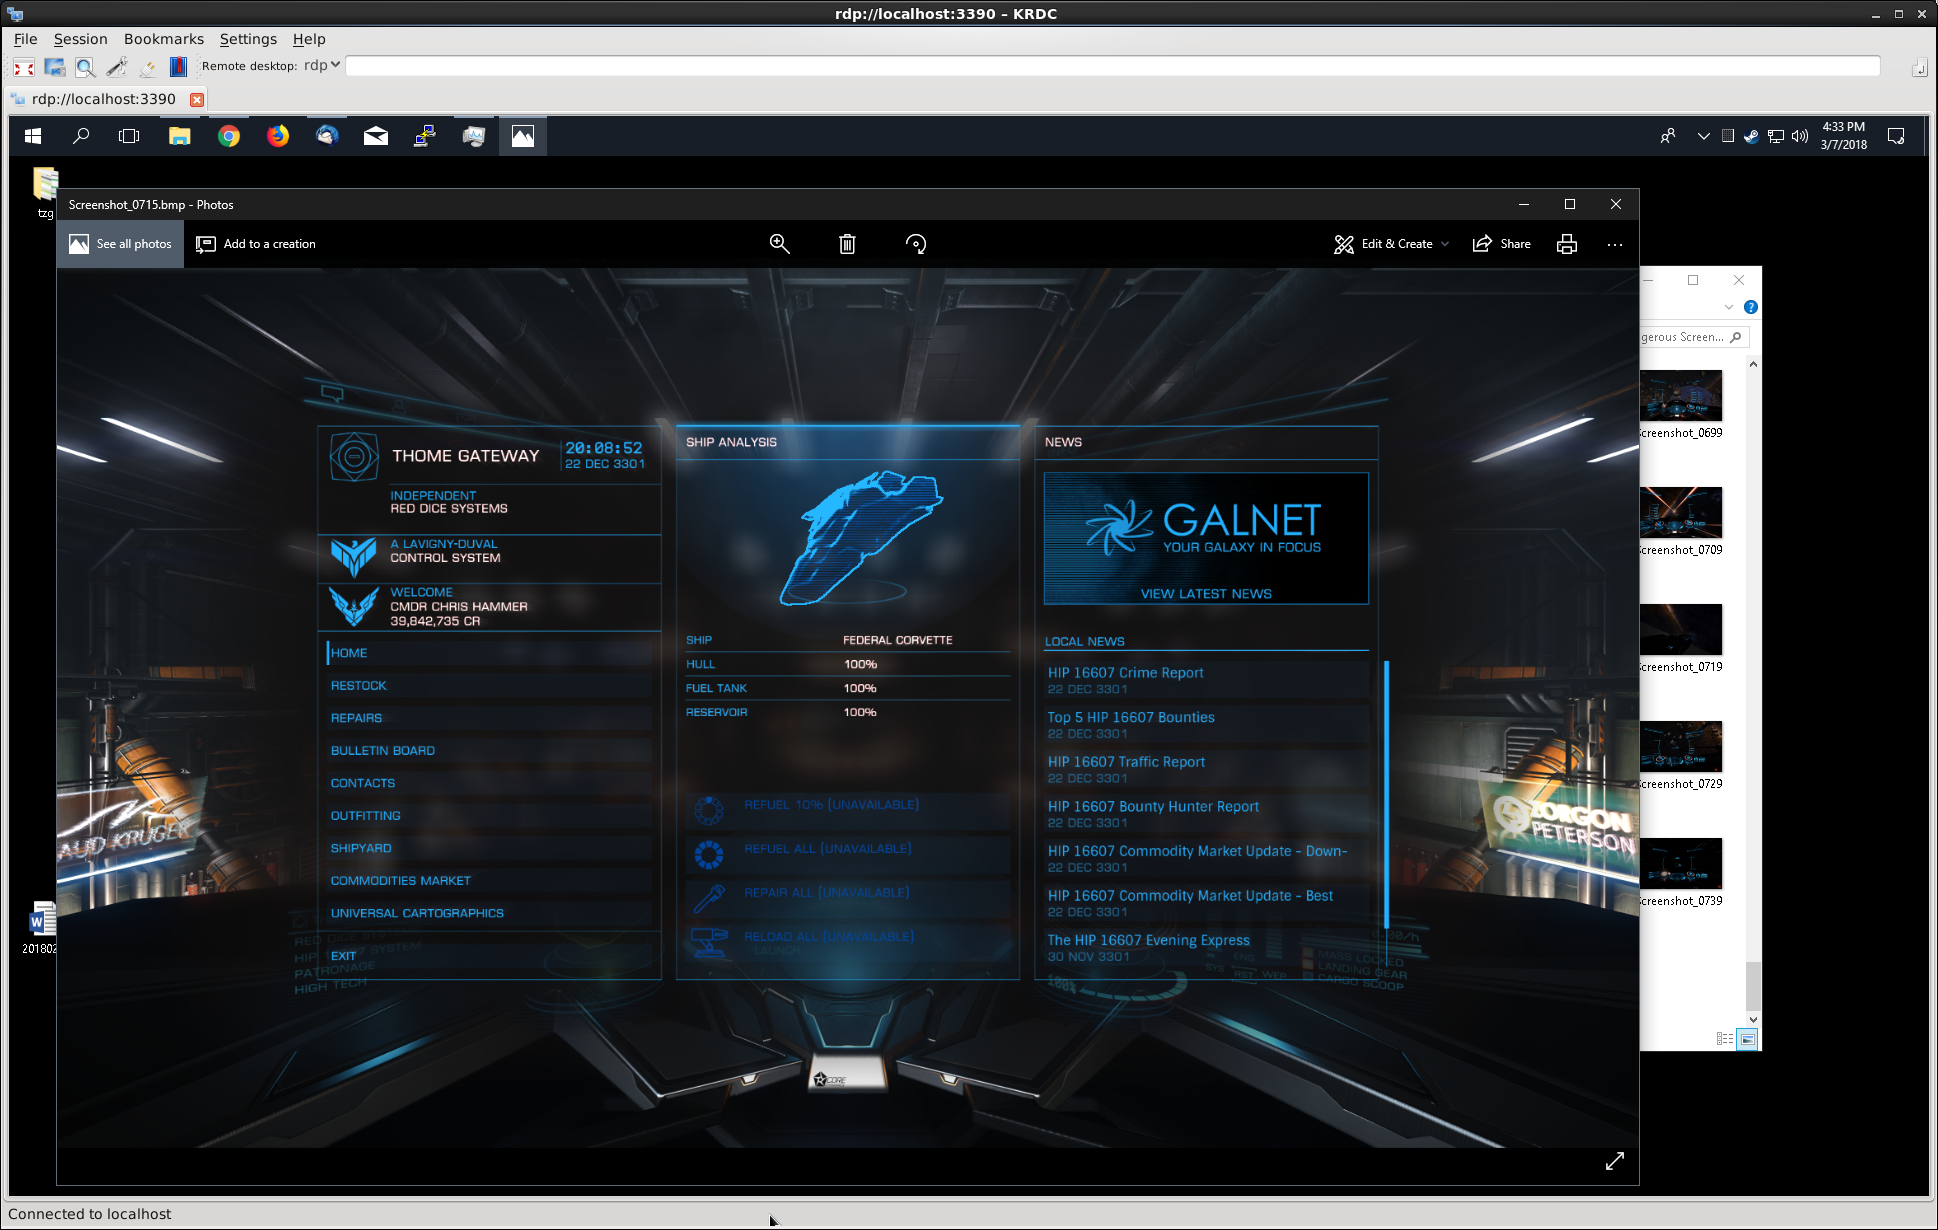This screenshot has height=1230, width=1938.
Task: Click the blue bookmark book icon in KRDC
Action: point(178,67)
